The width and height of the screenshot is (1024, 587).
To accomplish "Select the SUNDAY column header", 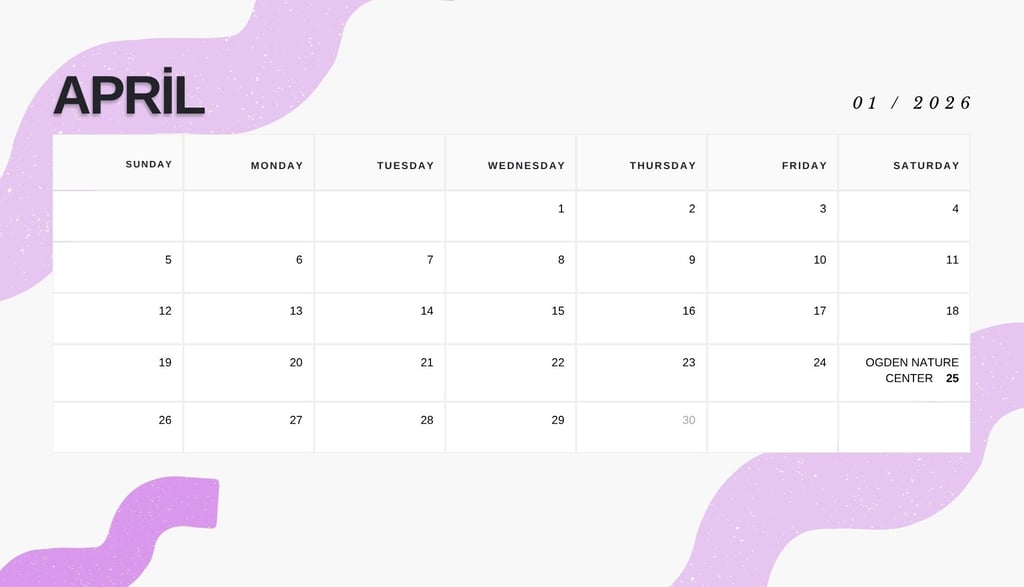I will coord(149,164).
